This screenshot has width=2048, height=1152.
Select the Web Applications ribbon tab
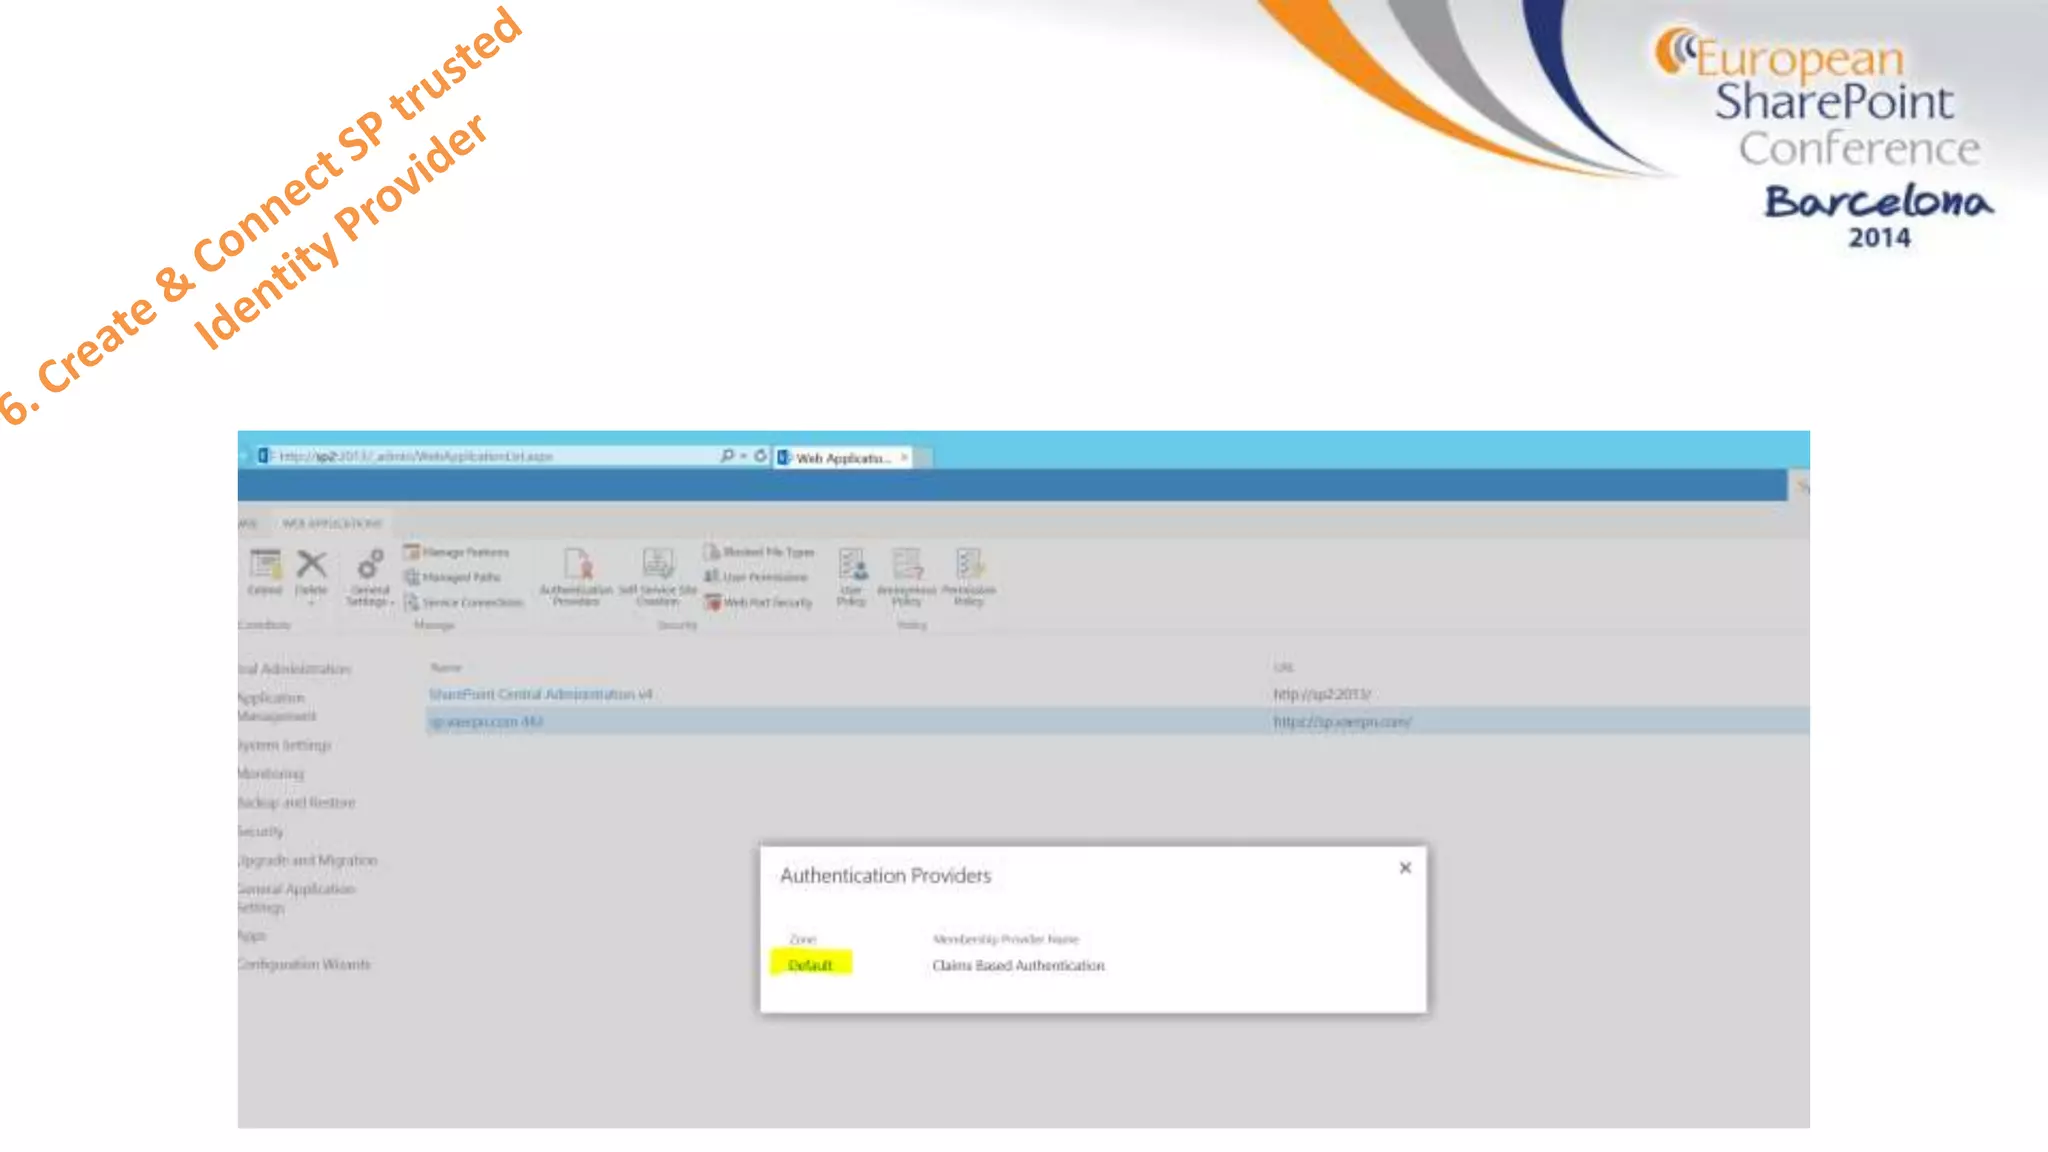click(332, 523)
